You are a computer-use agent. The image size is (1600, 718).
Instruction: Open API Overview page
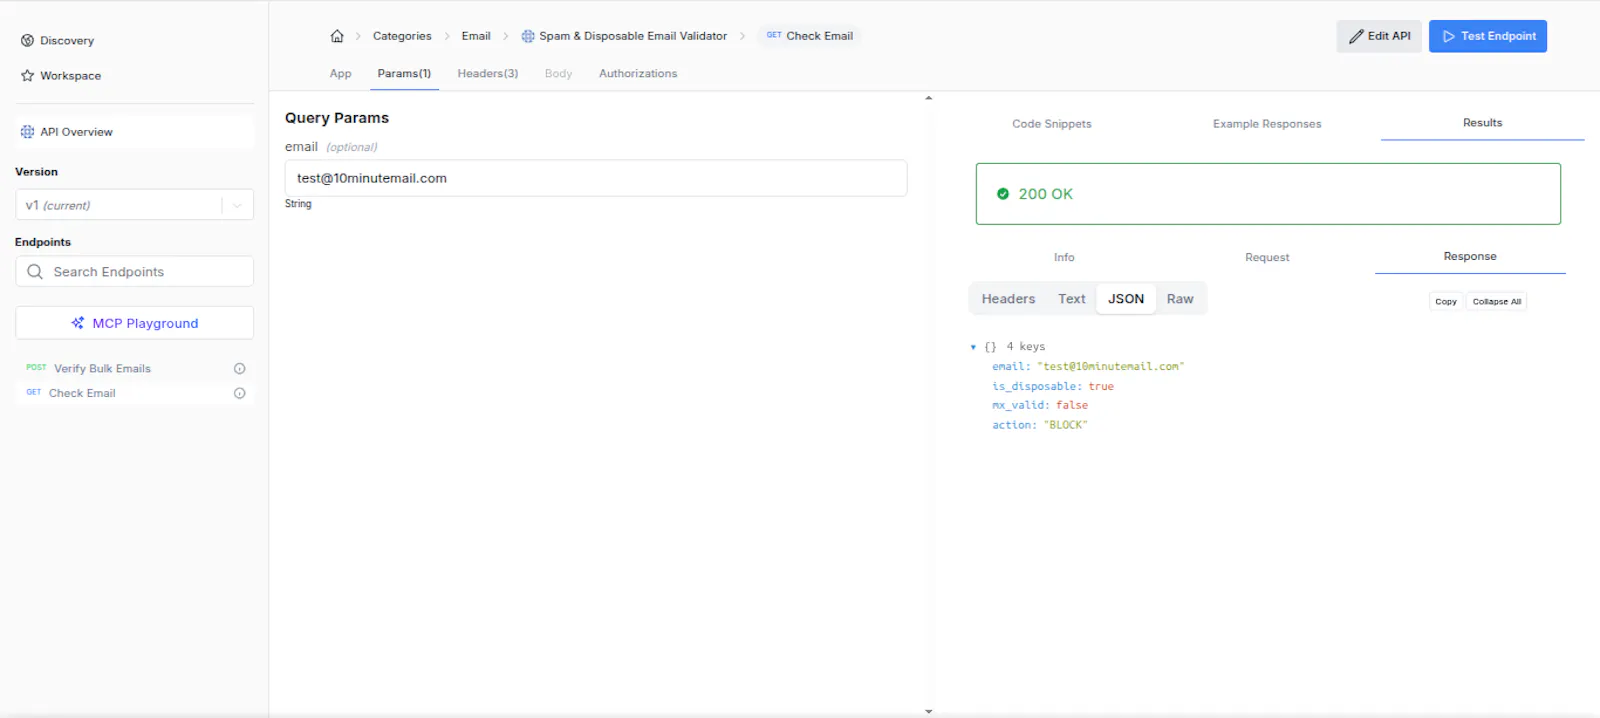click(x=134, y=132)
